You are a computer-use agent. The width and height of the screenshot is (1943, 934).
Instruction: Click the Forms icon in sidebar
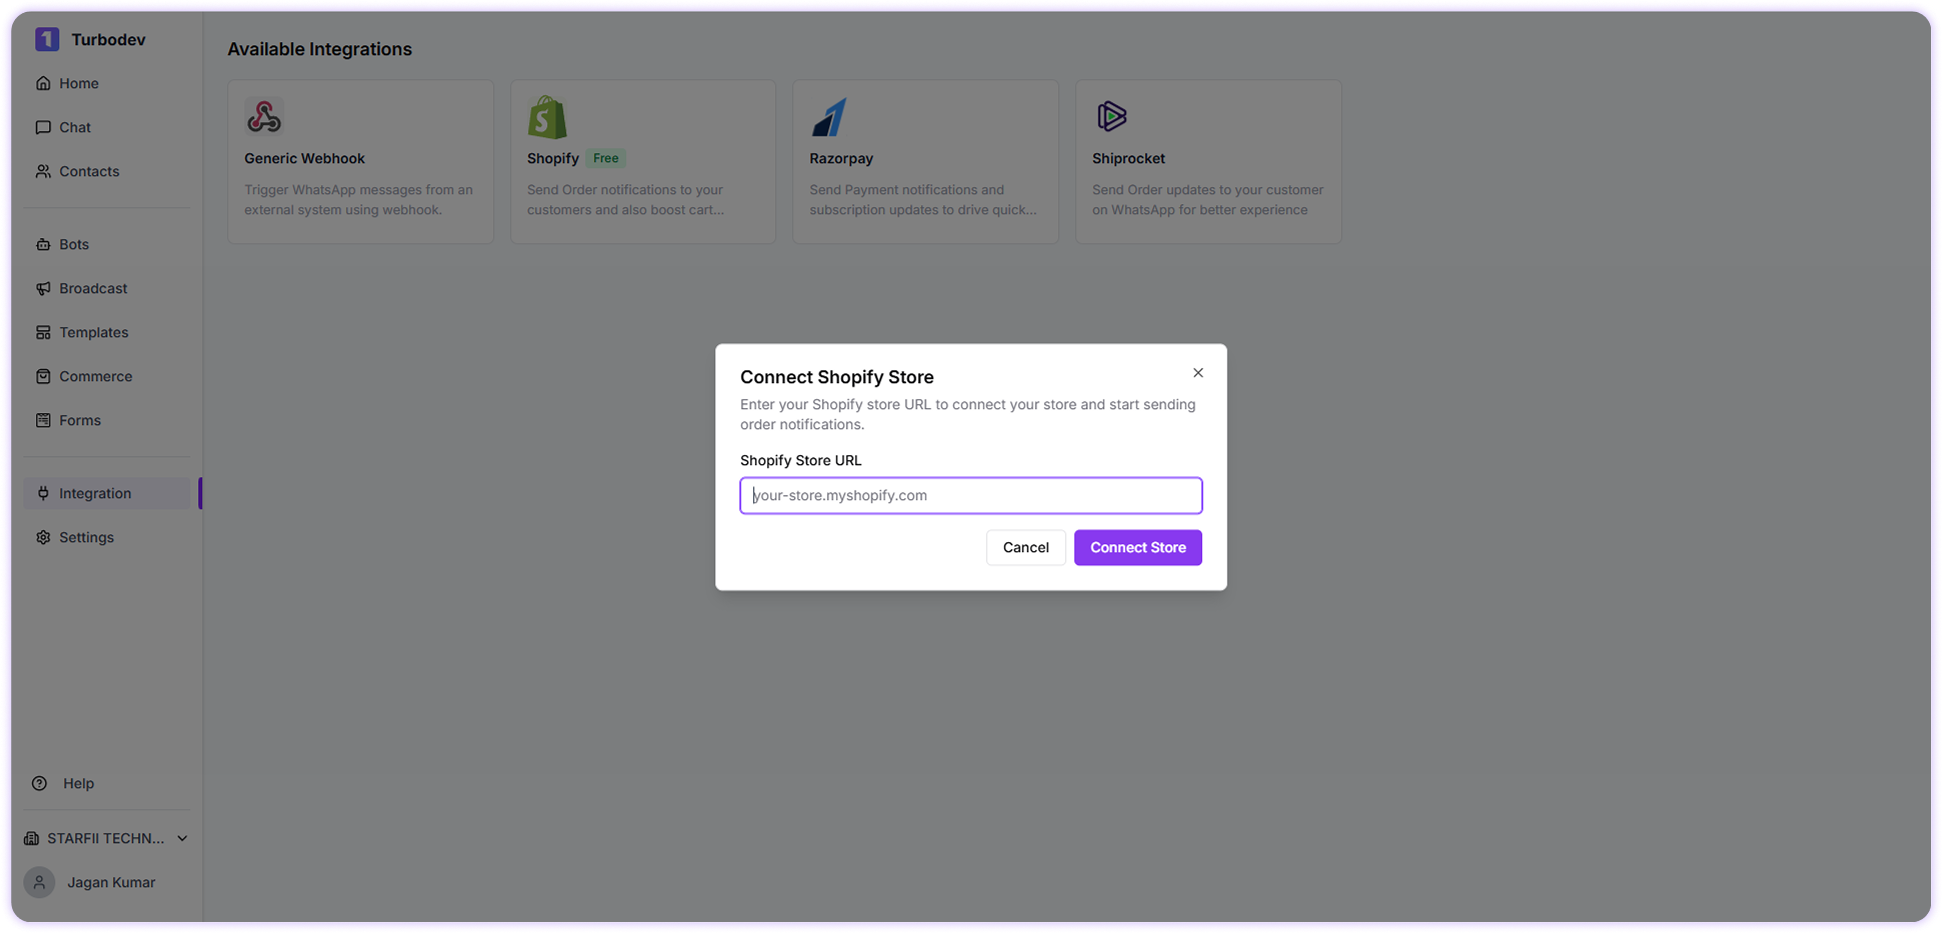coord(42,420)
